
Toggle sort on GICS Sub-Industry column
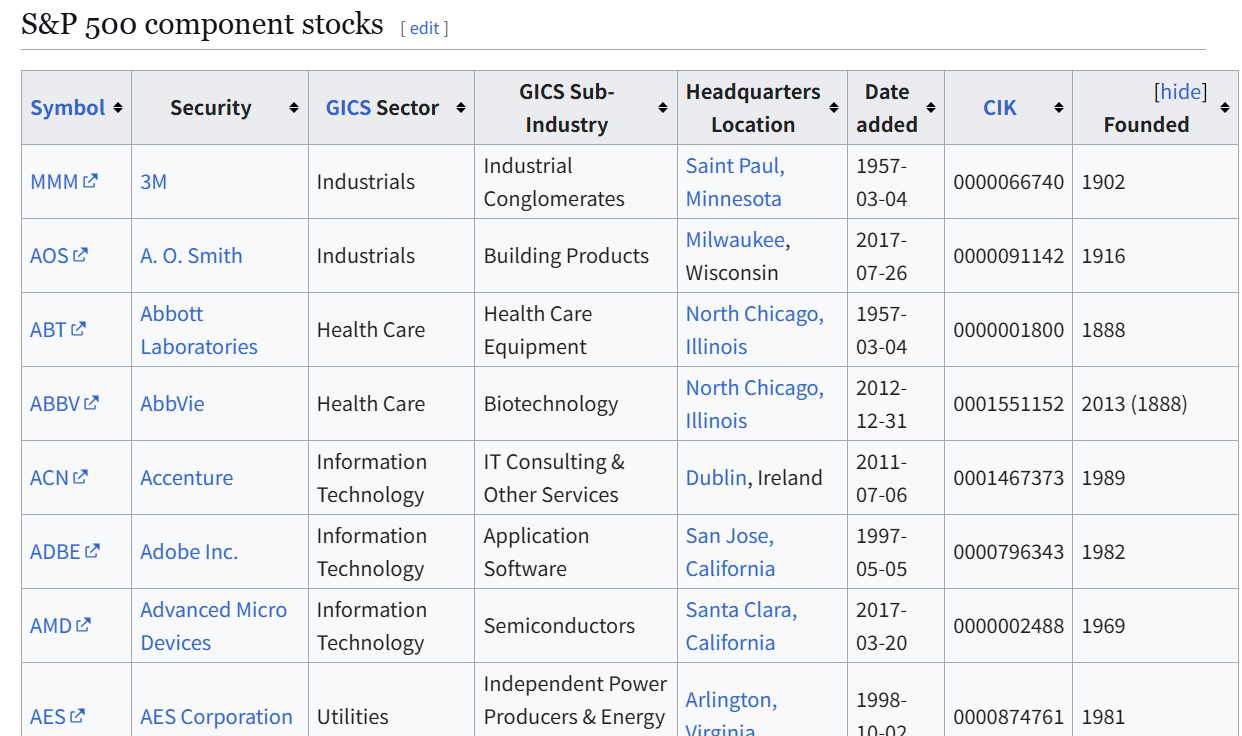point(663,108)
